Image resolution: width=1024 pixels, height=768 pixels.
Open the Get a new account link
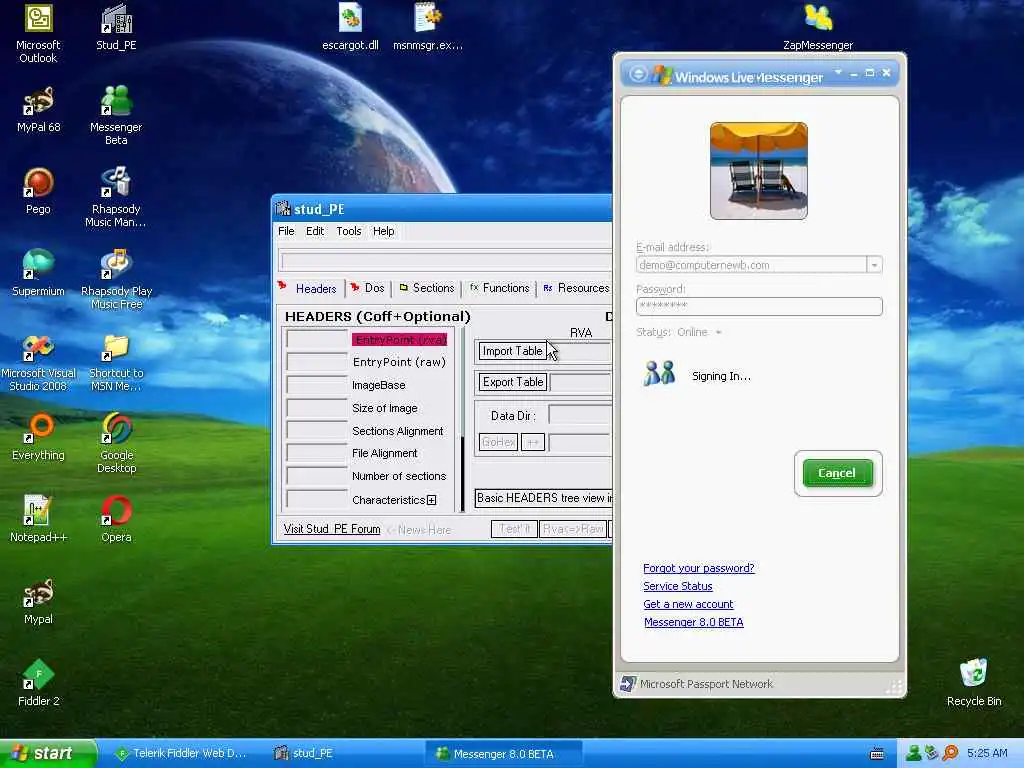click(688, 604)
